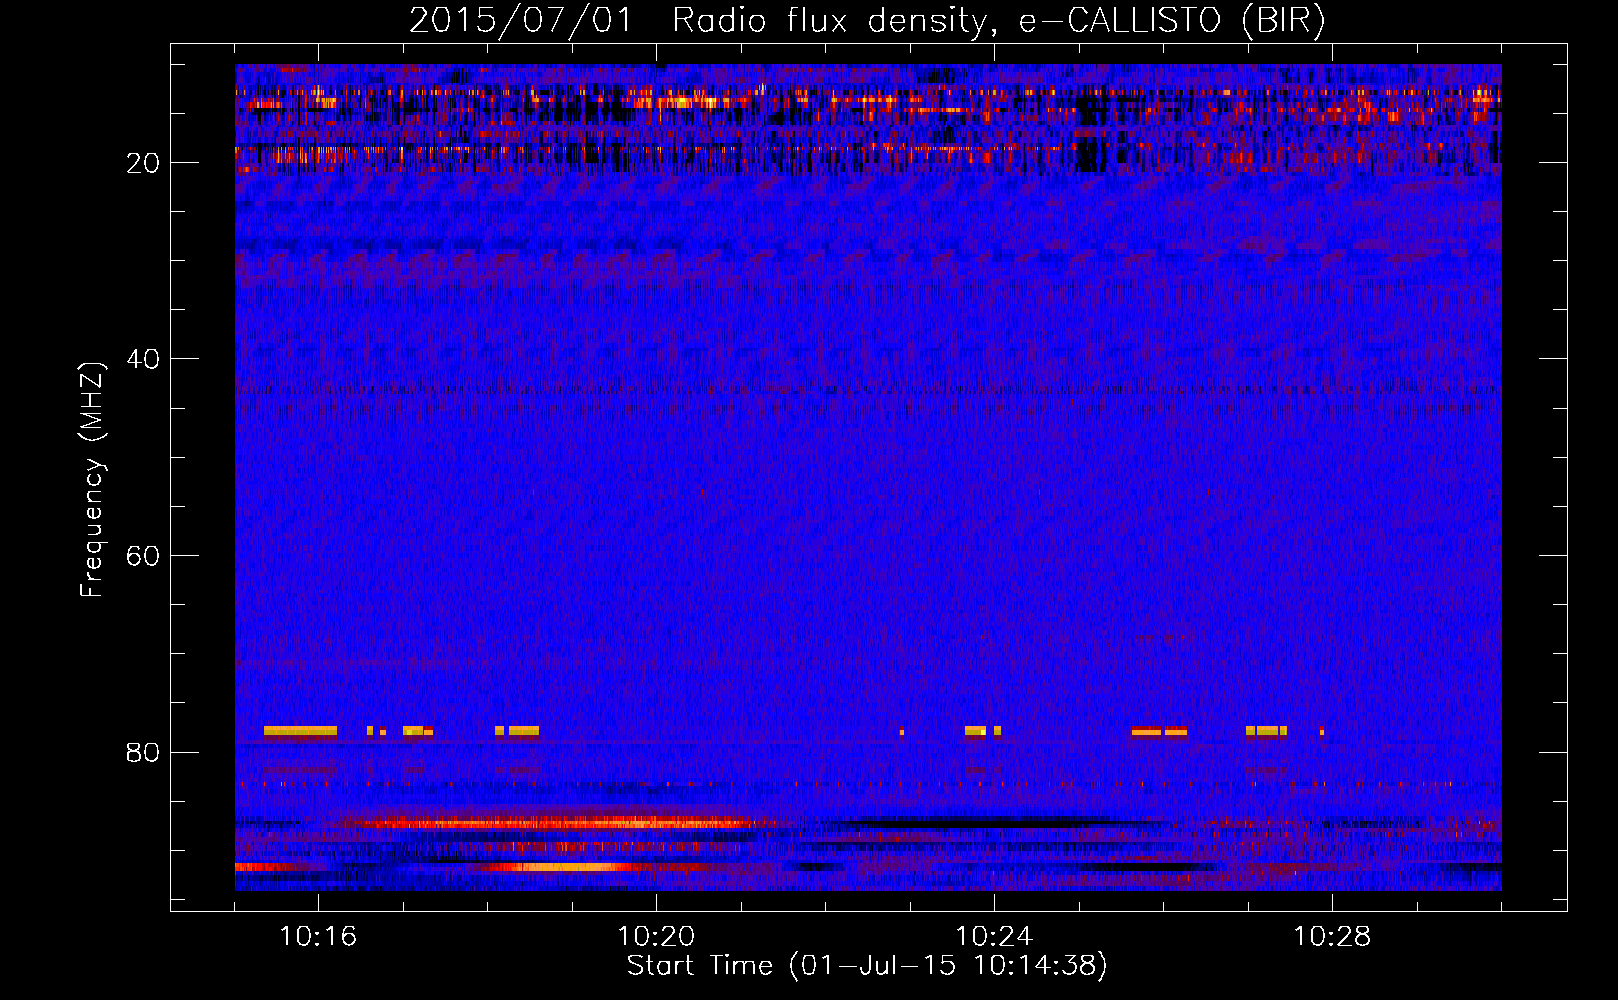Click the 10:16 time tick label

point(318,937)
